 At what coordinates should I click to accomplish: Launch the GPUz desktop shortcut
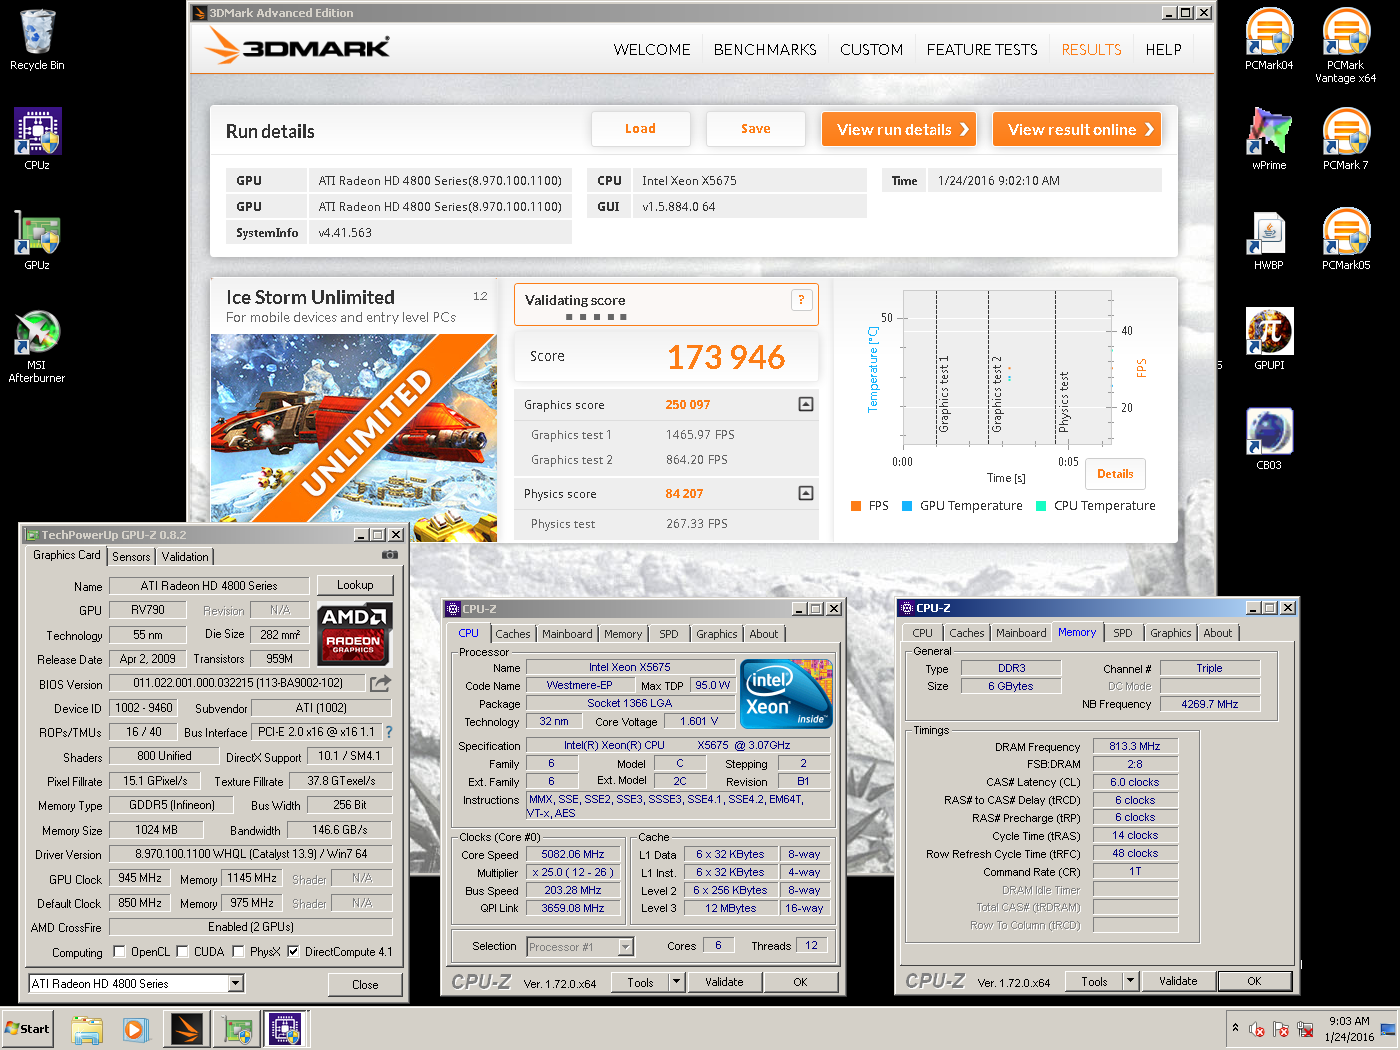point(37,240)
